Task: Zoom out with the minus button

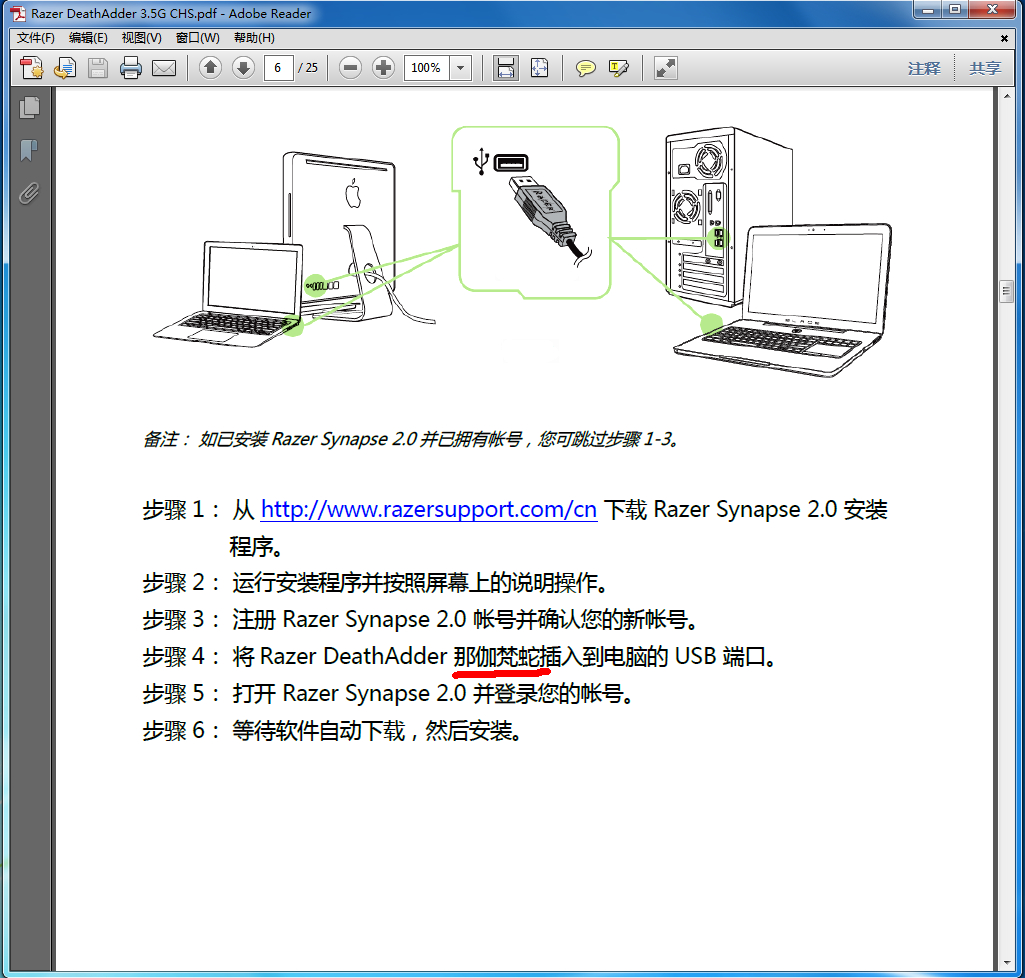Action: 350,67
